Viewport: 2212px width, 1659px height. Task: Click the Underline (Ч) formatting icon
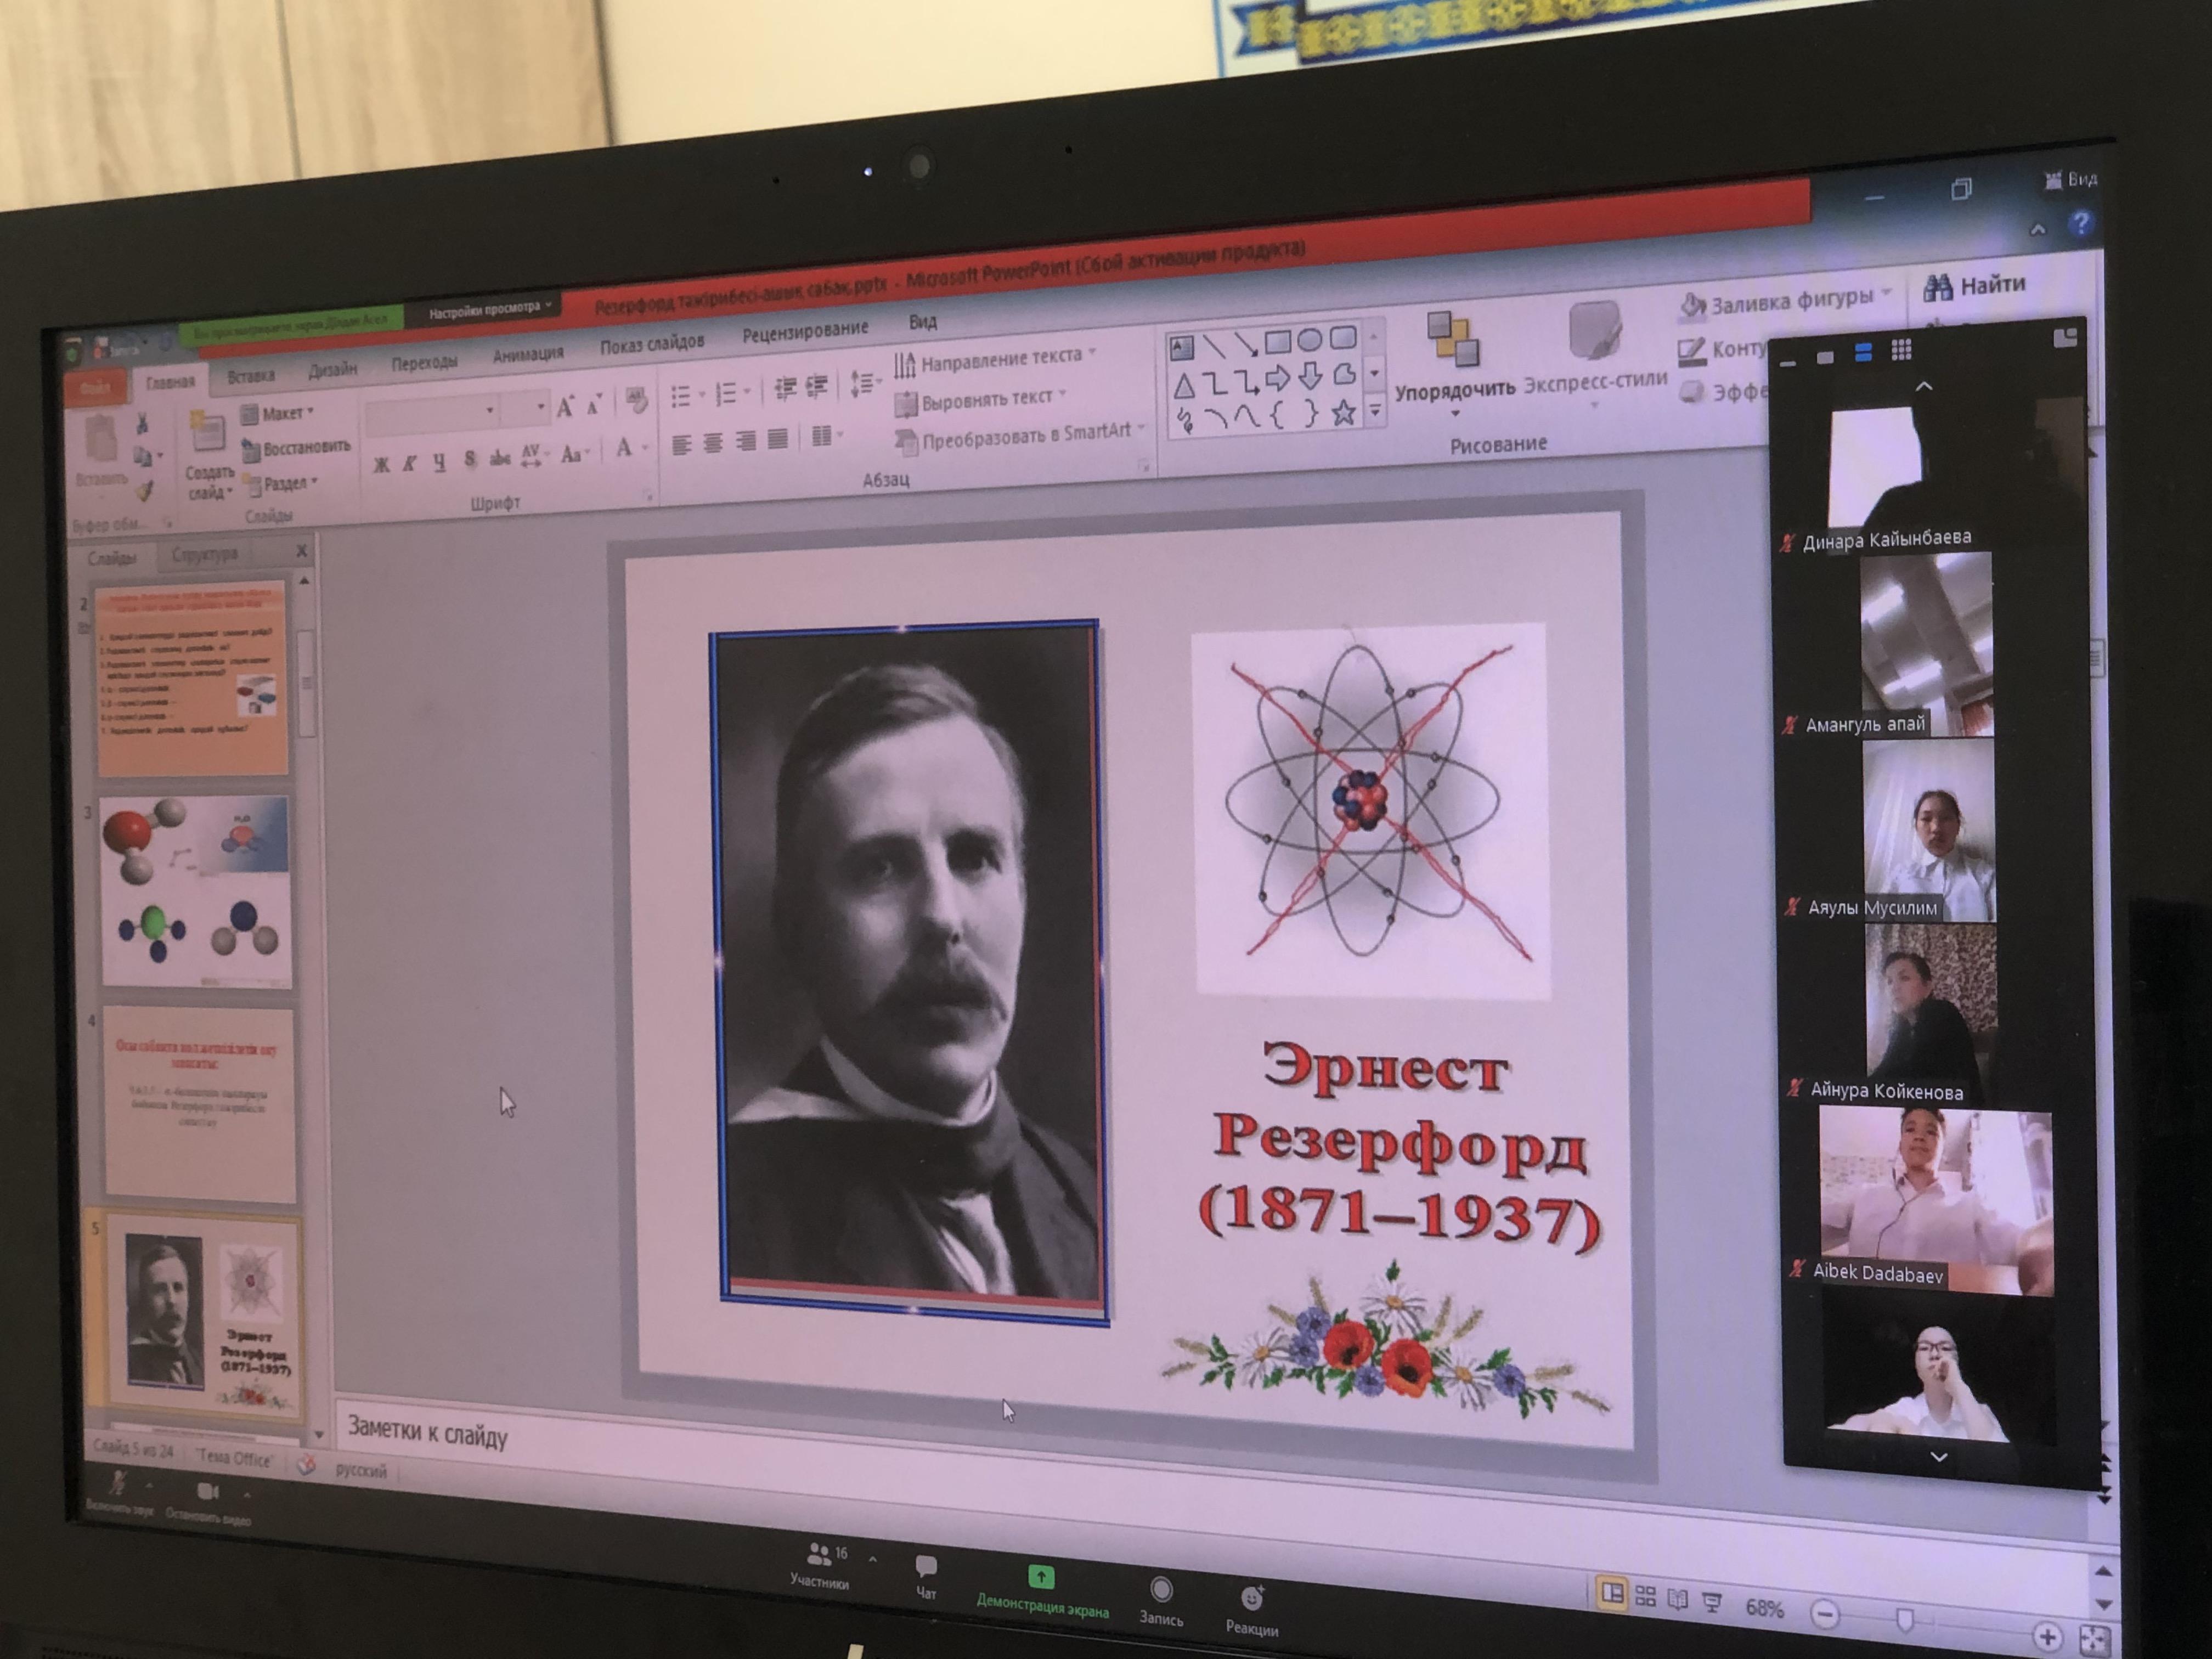[x=439, y=462]
